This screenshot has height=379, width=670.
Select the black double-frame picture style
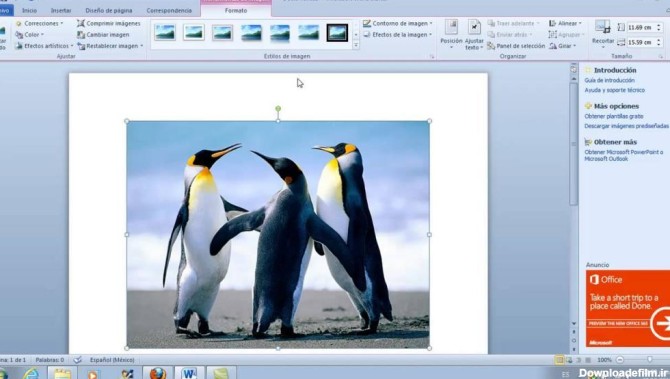click(337, 32)
